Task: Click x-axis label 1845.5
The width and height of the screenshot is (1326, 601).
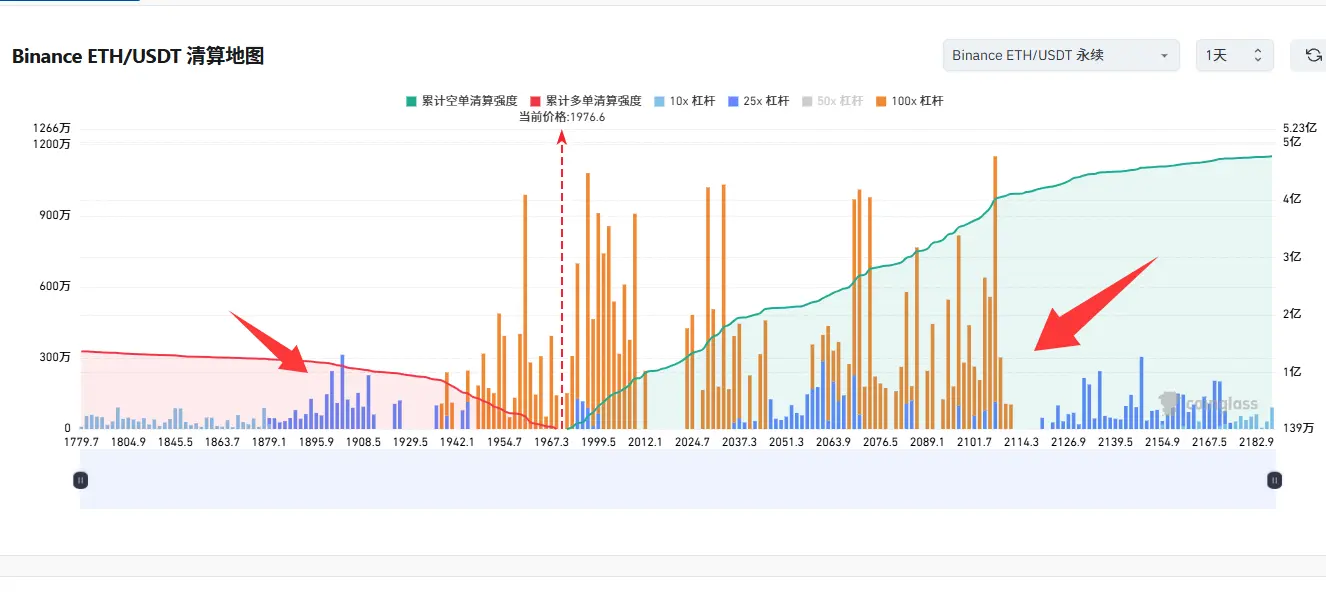Action: coord(175,442)
